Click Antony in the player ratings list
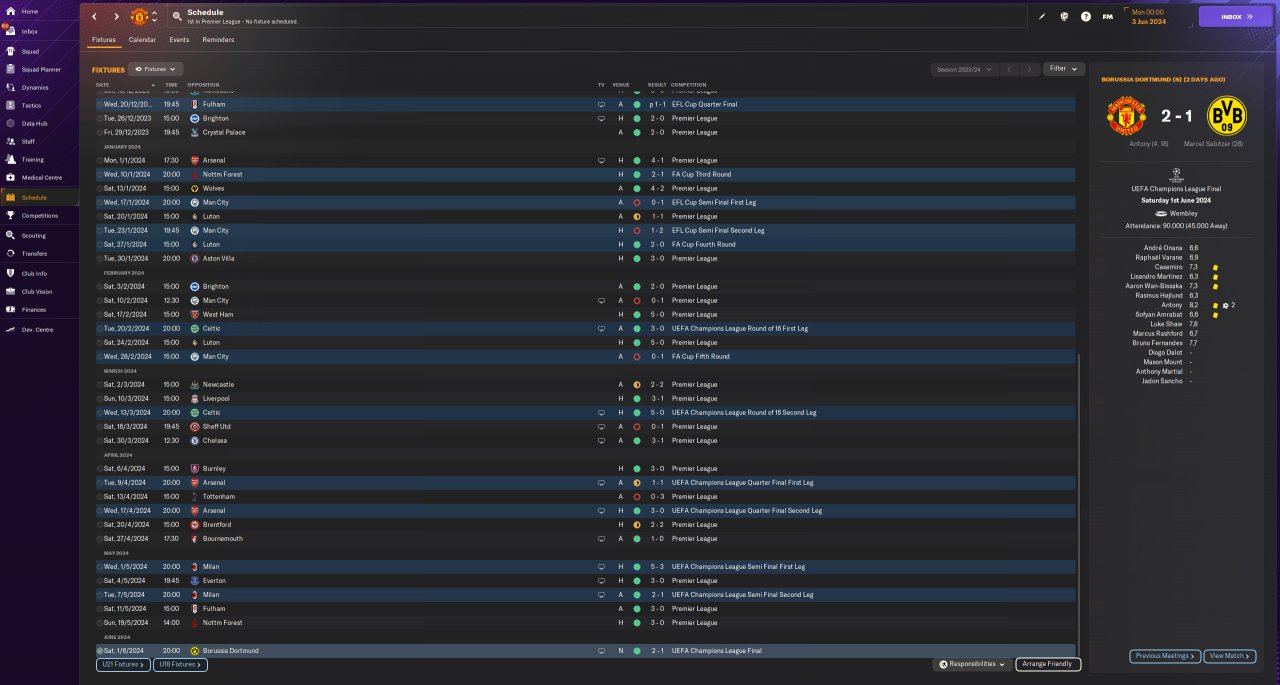Image resolution: width=1280 pixels, height=685 pixels. click(1170, 305)
